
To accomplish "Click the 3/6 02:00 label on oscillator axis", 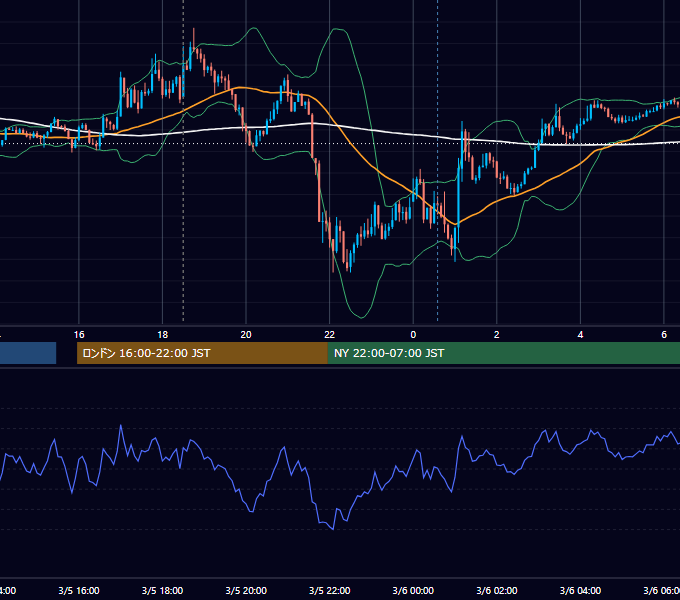I will (497, 590).
